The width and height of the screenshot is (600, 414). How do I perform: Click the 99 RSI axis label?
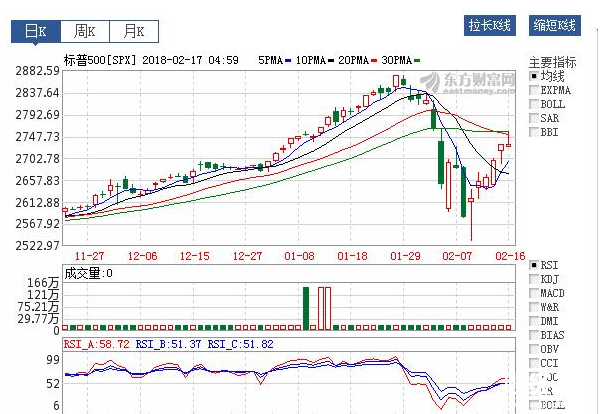click(53, 360)
